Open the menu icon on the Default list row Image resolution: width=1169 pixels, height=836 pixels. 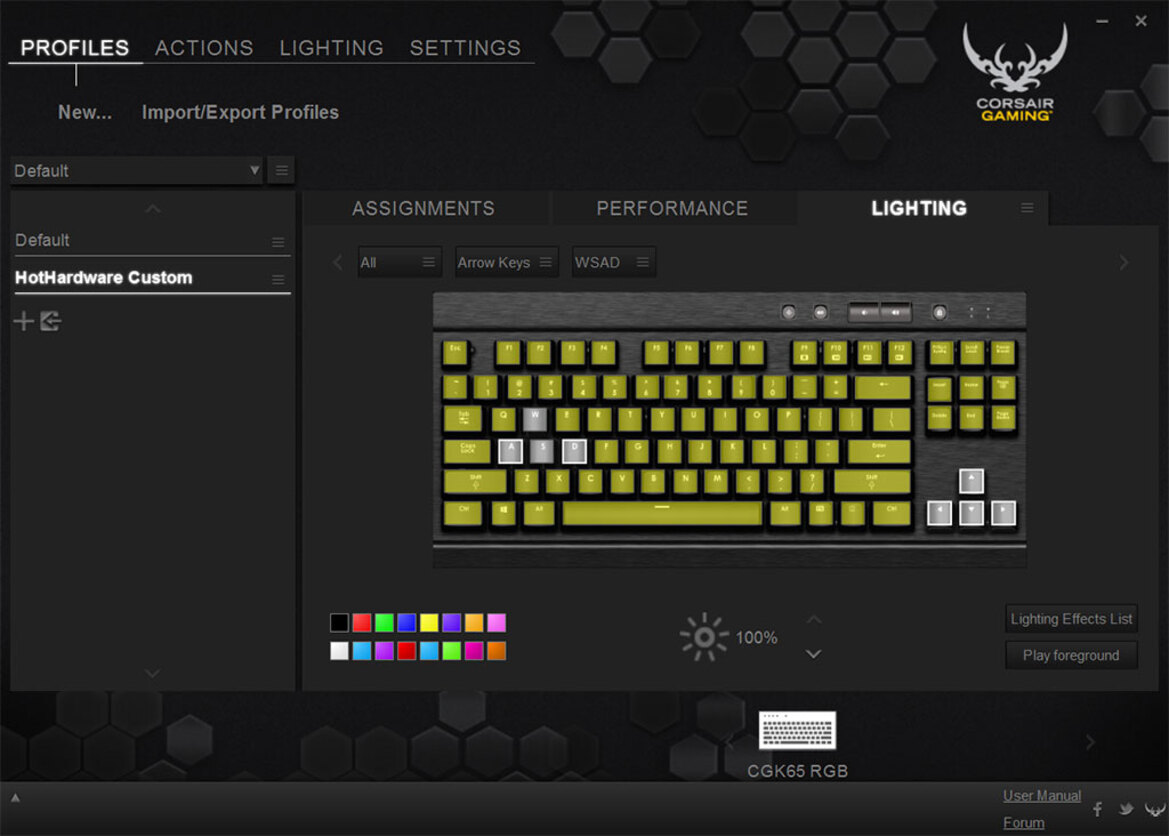[278, 242]
